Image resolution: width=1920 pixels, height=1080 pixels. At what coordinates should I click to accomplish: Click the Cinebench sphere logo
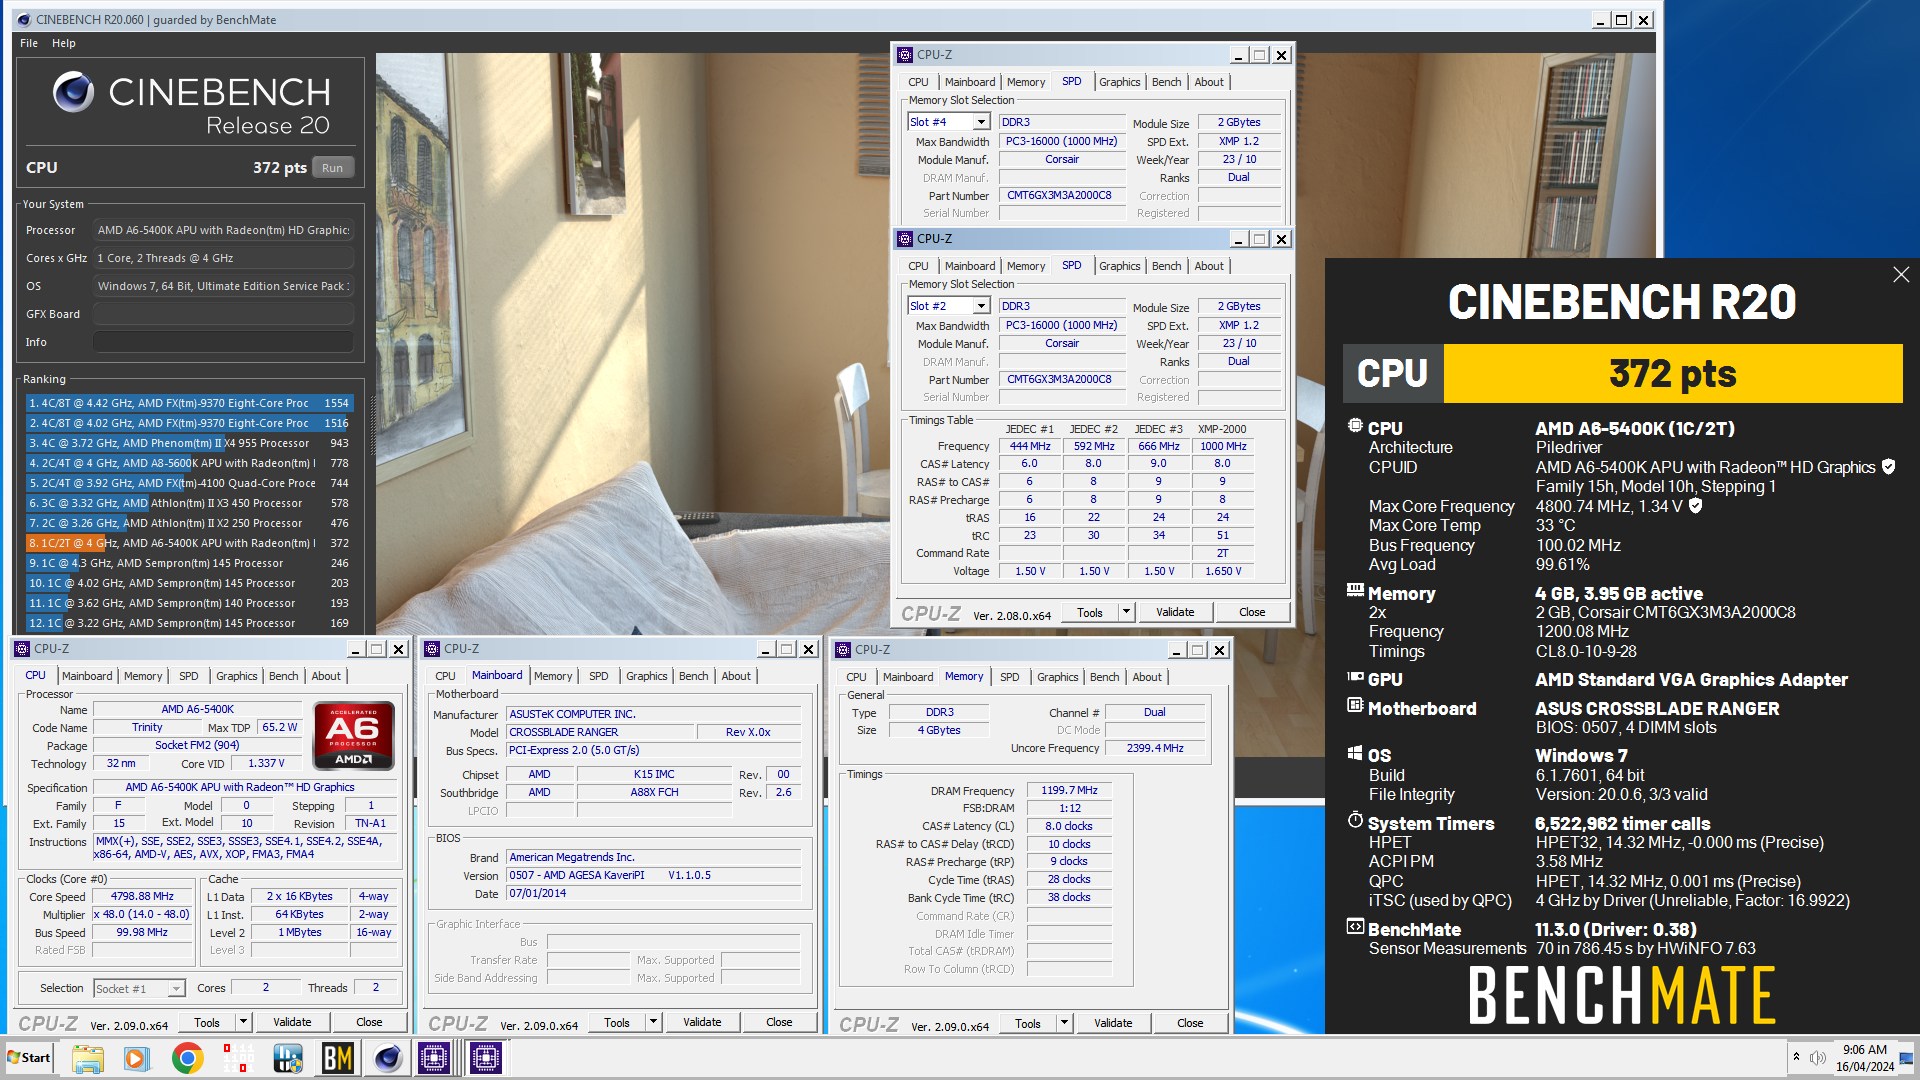click(x=73, y=92)
